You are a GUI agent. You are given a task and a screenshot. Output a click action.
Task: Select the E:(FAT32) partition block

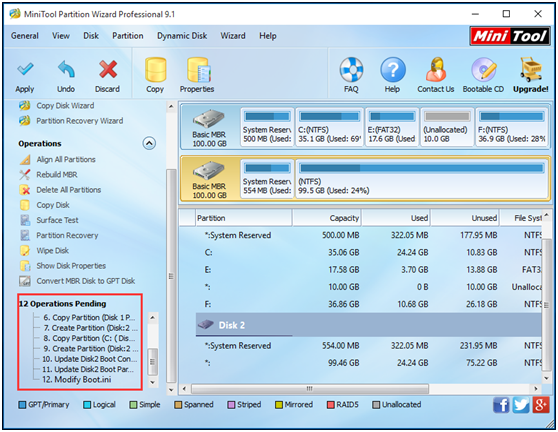pyautogui.click(x=392, y=127)
